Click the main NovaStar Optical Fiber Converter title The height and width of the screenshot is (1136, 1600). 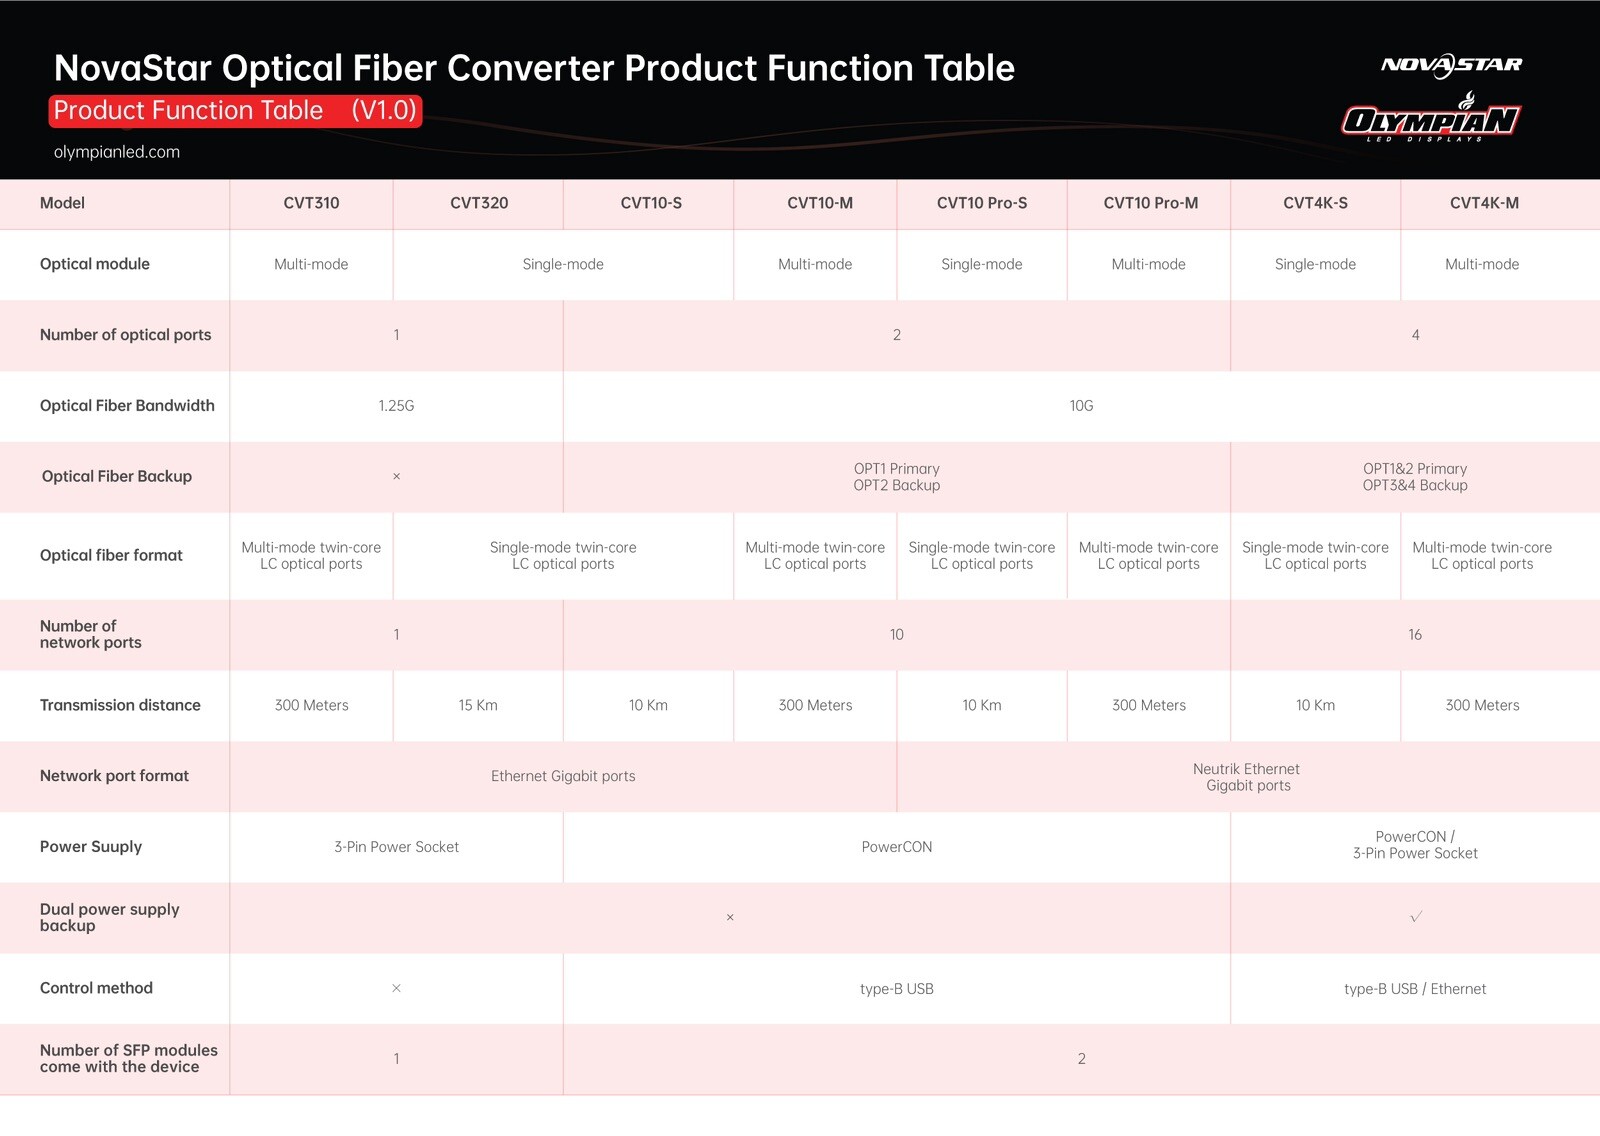[534, 68]
